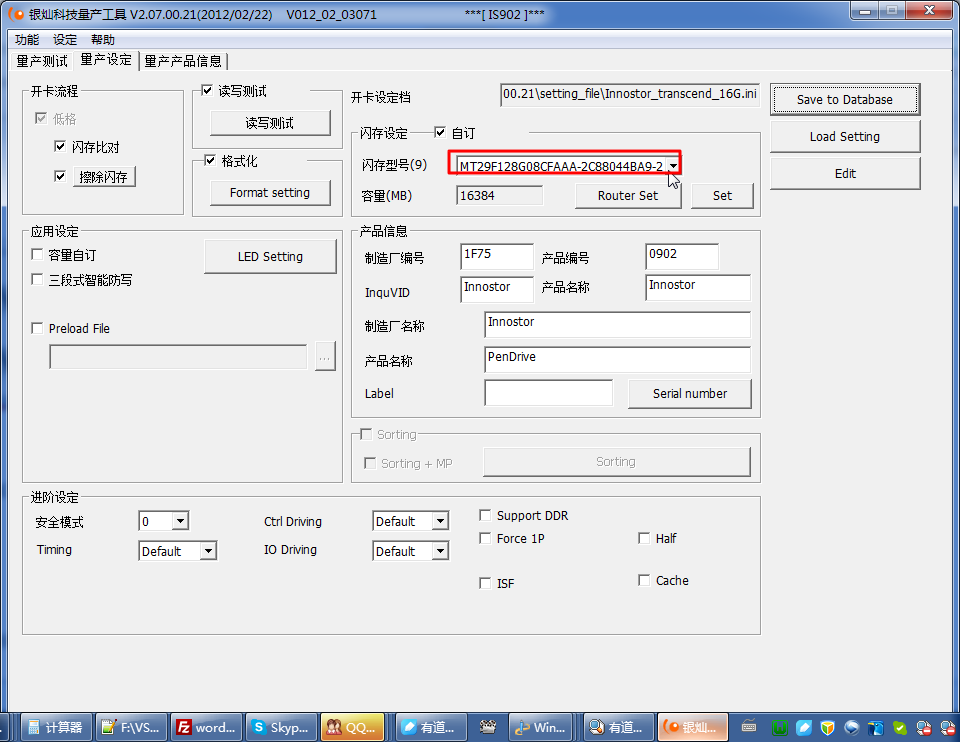Screen dimensions: 960x742
Task: Click the shield security tray icon
Action: pyautogui.click(x=828, y=728)
